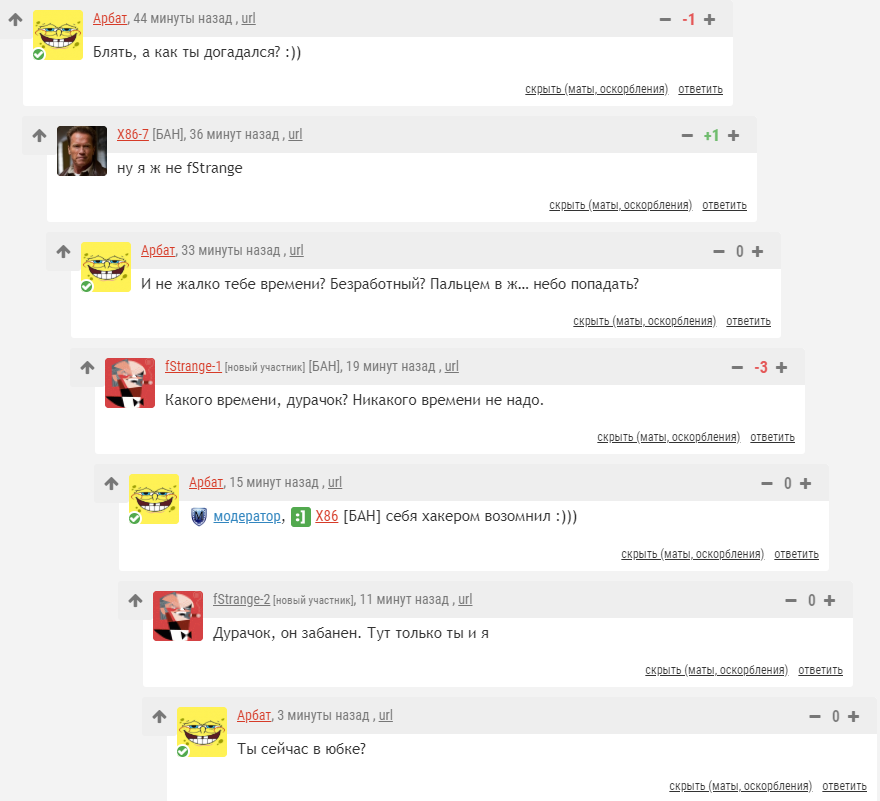Downvote X86-7's comment with minus icon
880x801 pixels.
(687, 136)
